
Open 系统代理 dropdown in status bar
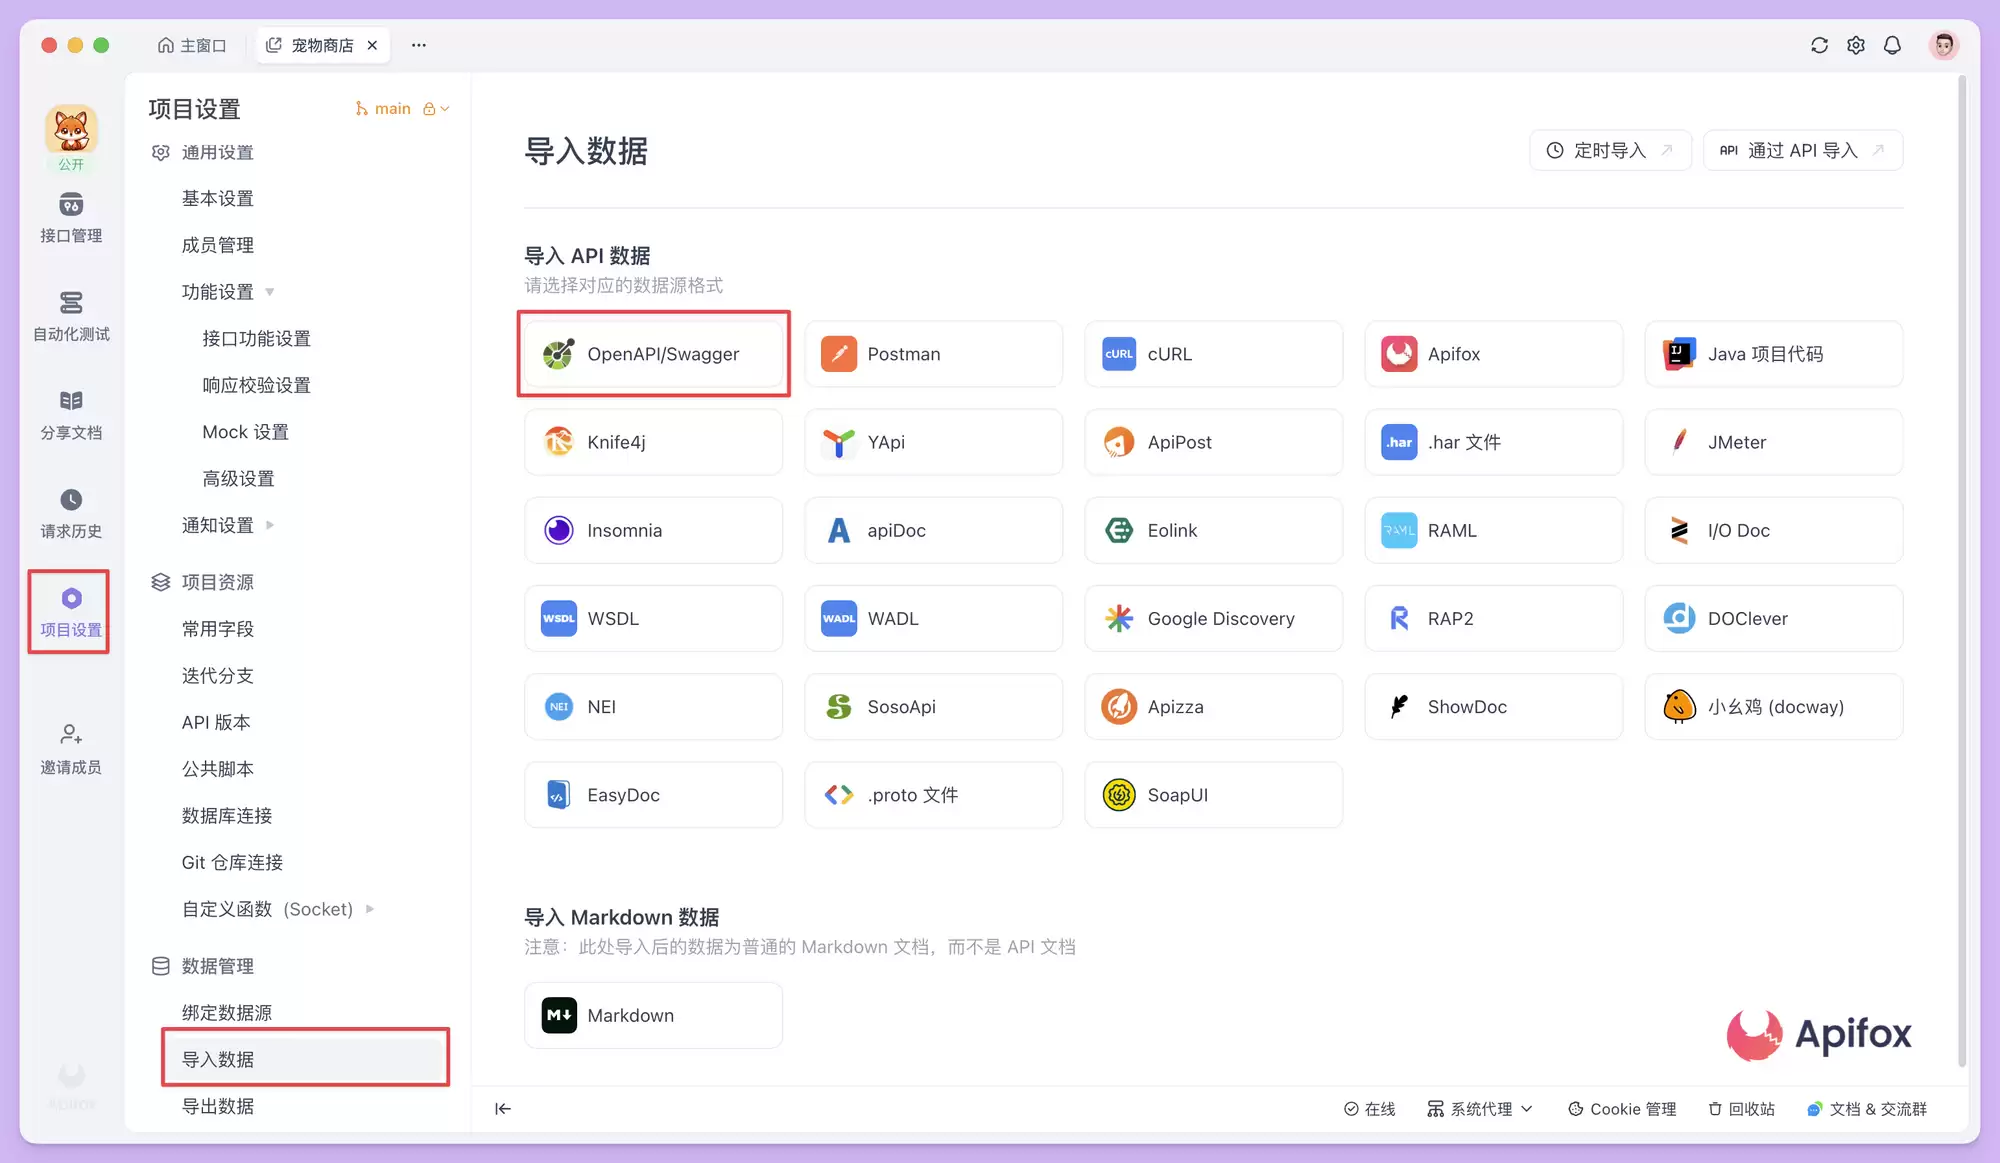coord(1480,1108)
